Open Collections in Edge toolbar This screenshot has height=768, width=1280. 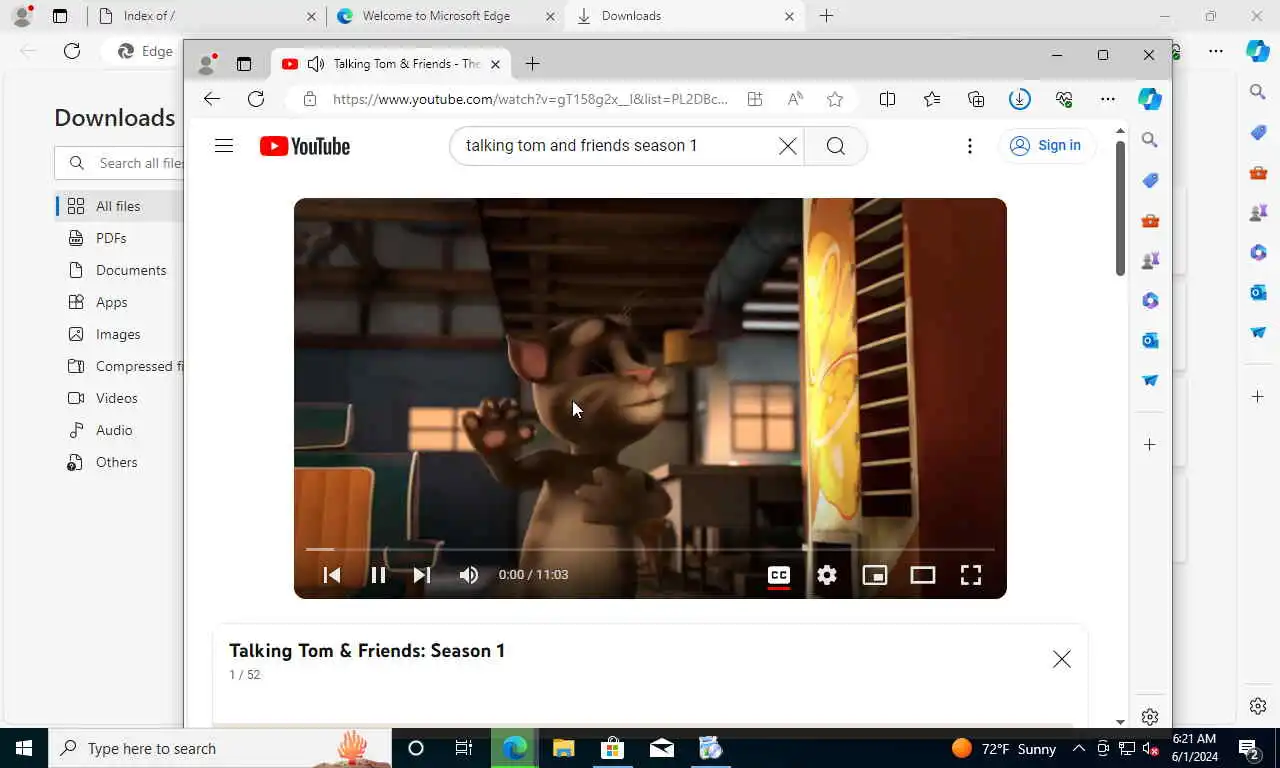pyautogui.click(x=976, y=99)
